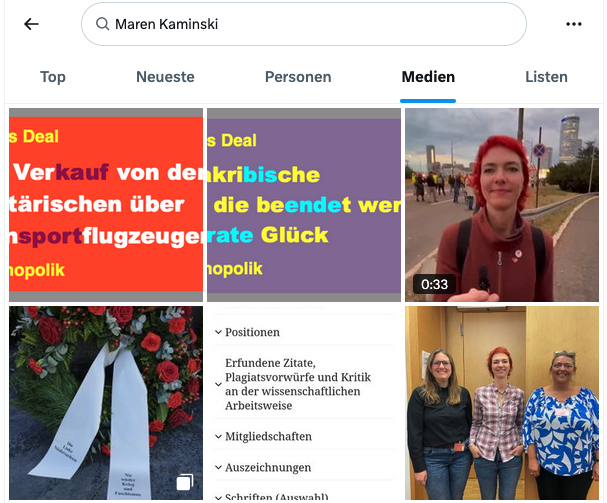Open the Personen tab
This screenshot has width=607, height=503.
tap(298, 77)
